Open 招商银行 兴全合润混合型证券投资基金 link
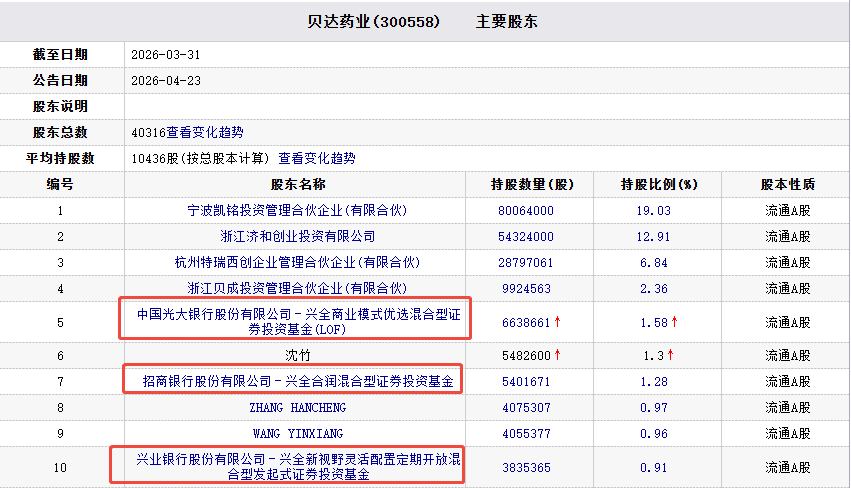This screenshot has height=488, width=851. [x=297, y=381]
